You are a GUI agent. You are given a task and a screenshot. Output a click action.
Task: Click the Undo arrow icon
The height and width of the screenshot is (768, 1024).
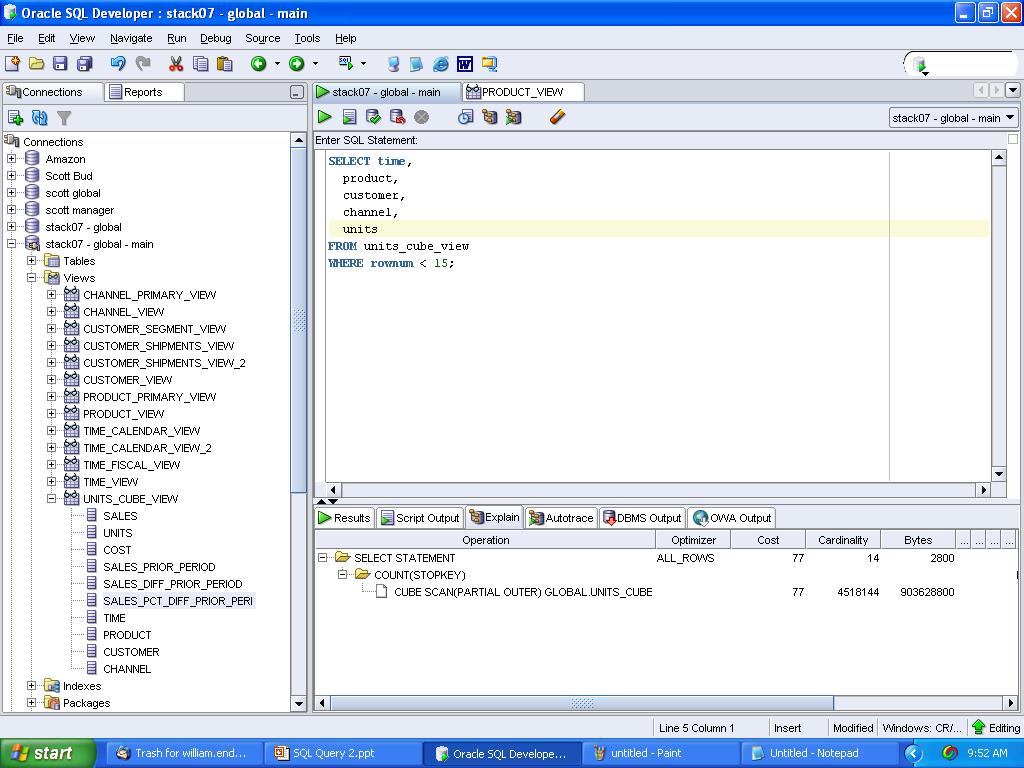click(x=118, y=63)
